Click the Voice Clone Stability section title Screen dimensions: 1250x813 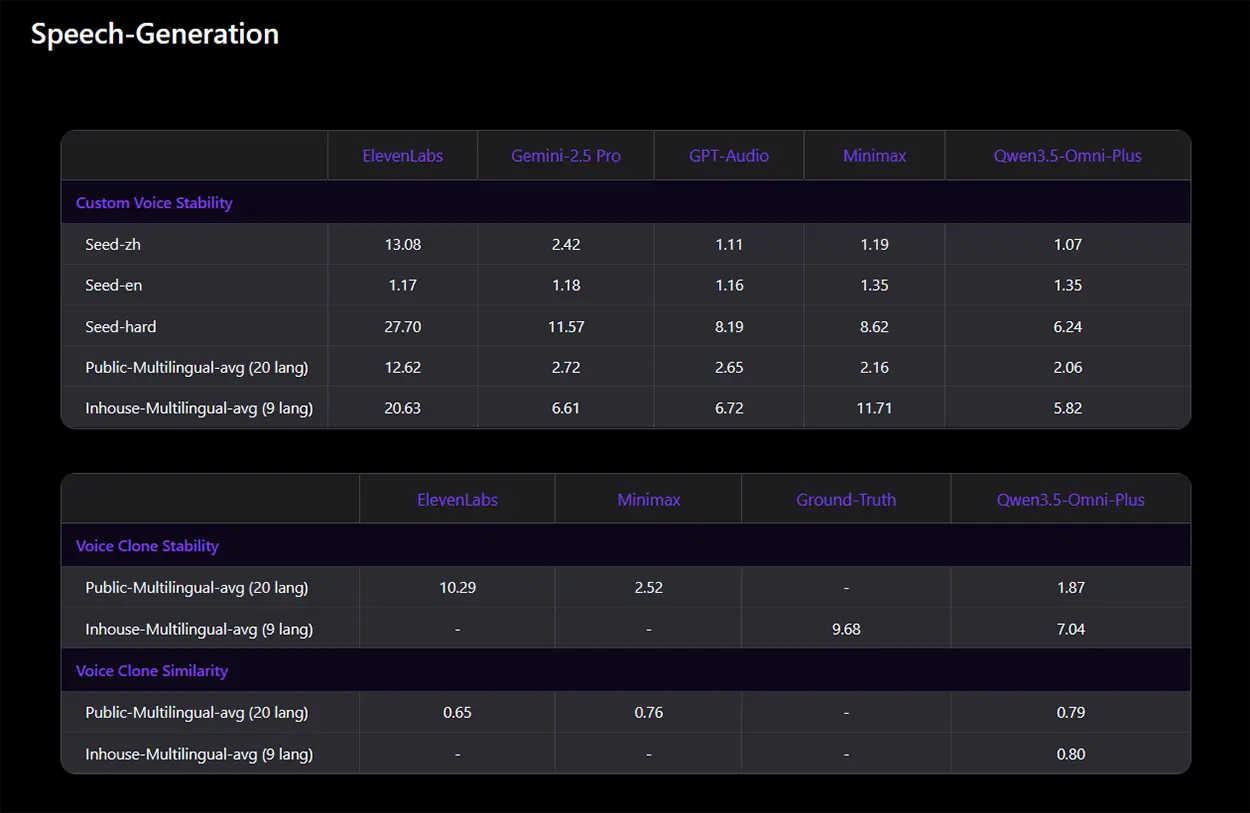[x=147, y=546]
